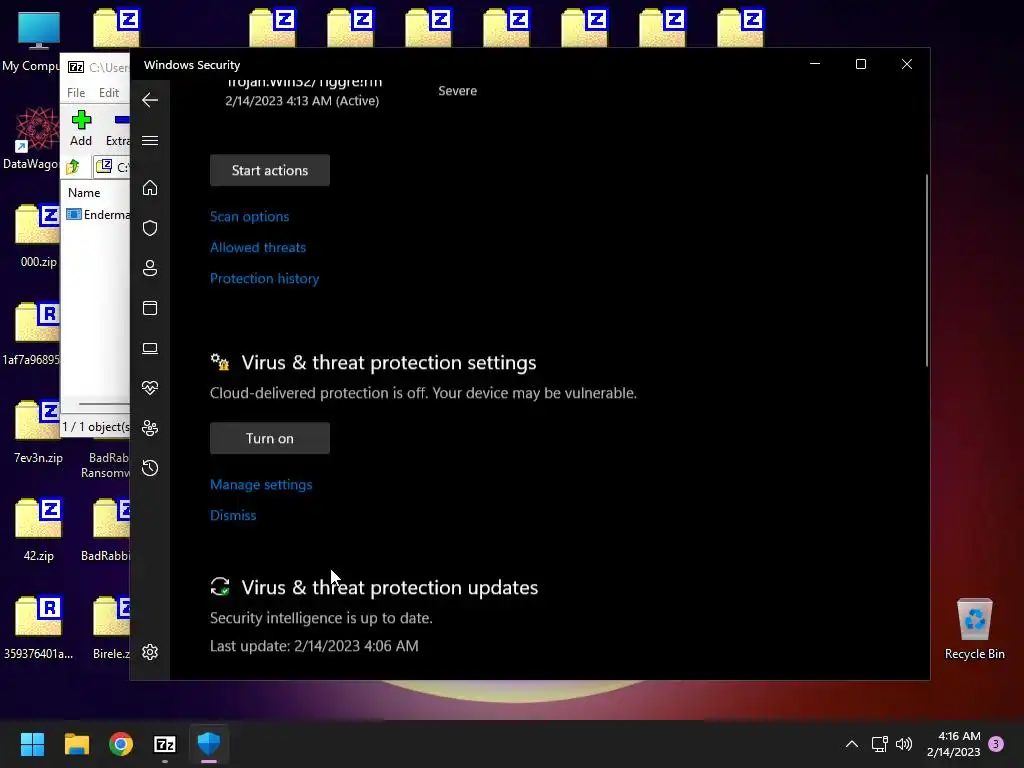Click 7-Zip up-folder arrow icon
This screenshot has width=1024, height=768.
[x=73, y=167]
